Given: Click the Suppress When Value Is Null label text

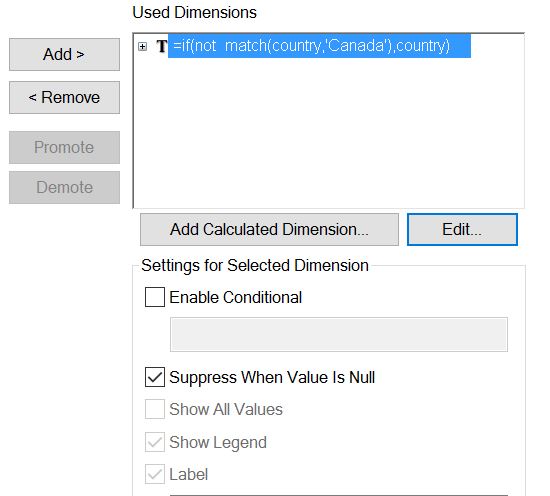Looking at the screenshot, I should (x=272, y=377).
